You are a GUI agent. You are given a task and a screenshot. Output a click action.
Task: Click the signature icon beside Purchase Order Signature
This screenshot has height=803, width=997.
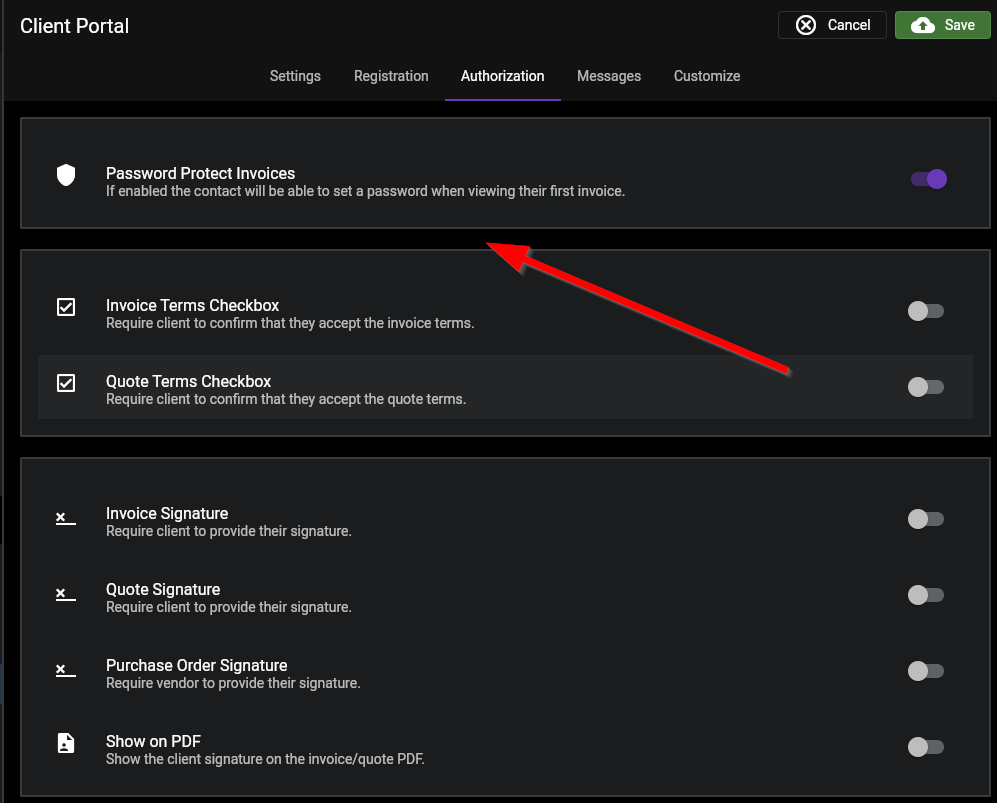pyautogui.click(x=65, y=670)
